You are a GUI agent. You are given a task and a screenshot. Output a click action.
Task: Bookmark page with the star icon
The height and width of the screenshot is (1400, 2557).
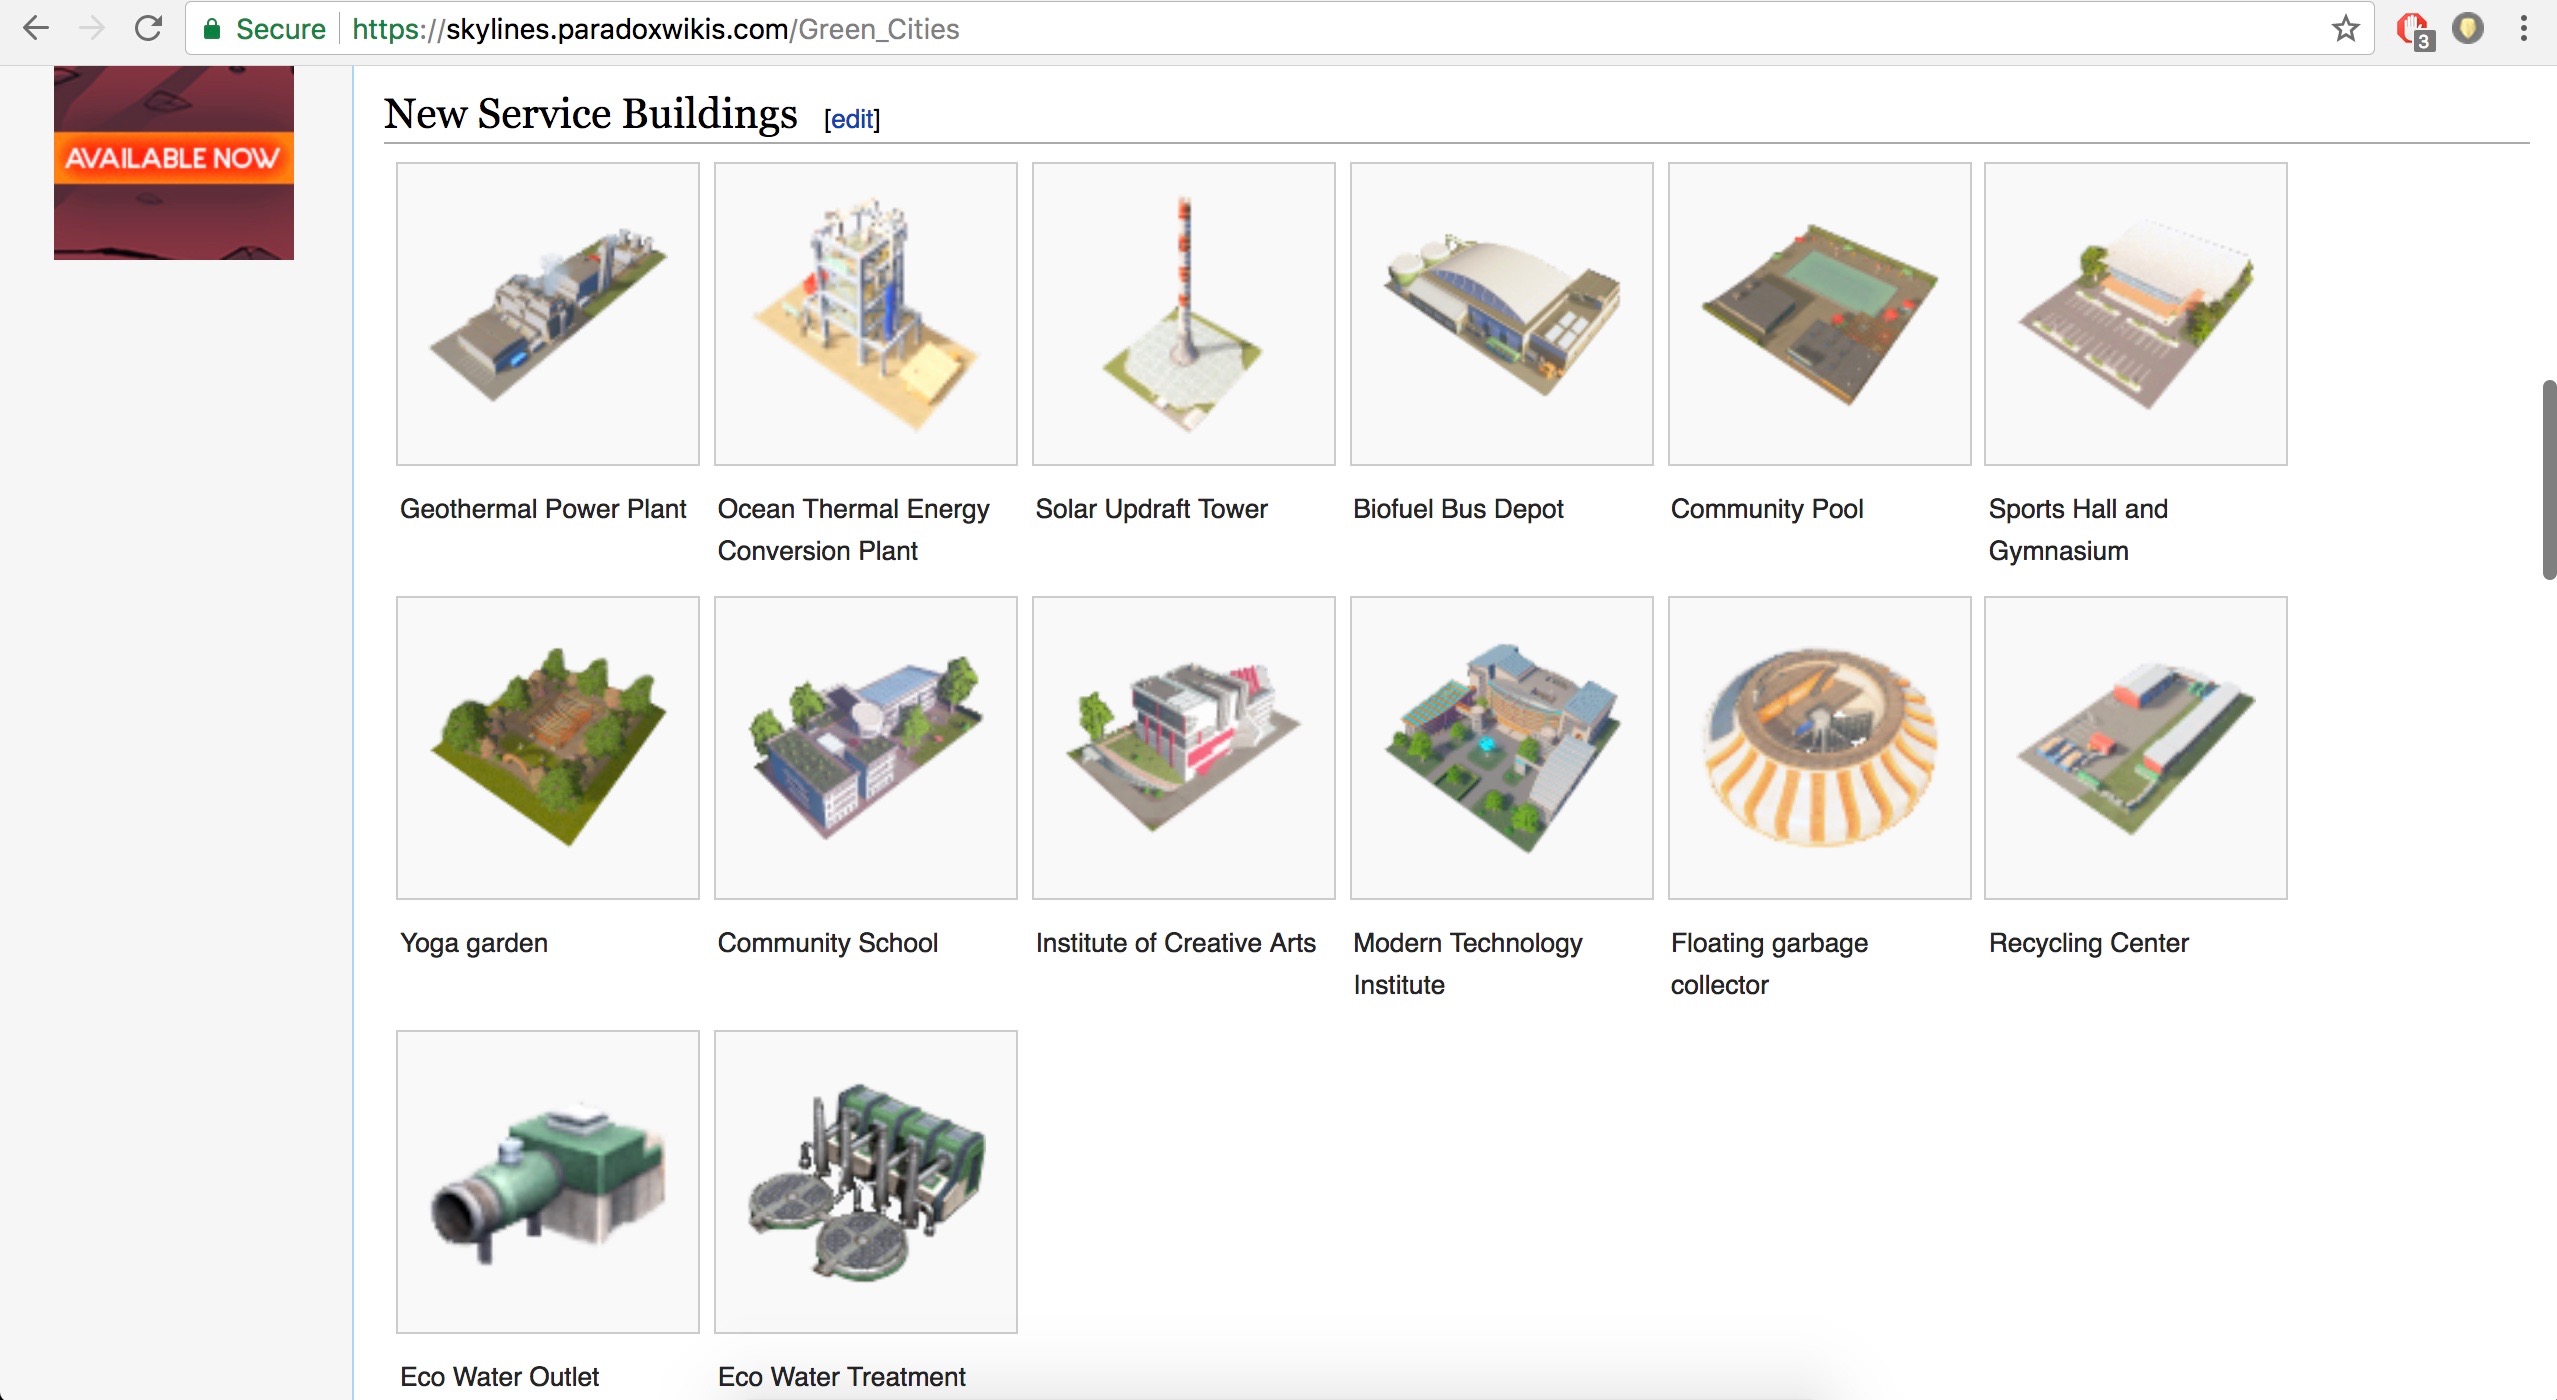point(2345,28)
